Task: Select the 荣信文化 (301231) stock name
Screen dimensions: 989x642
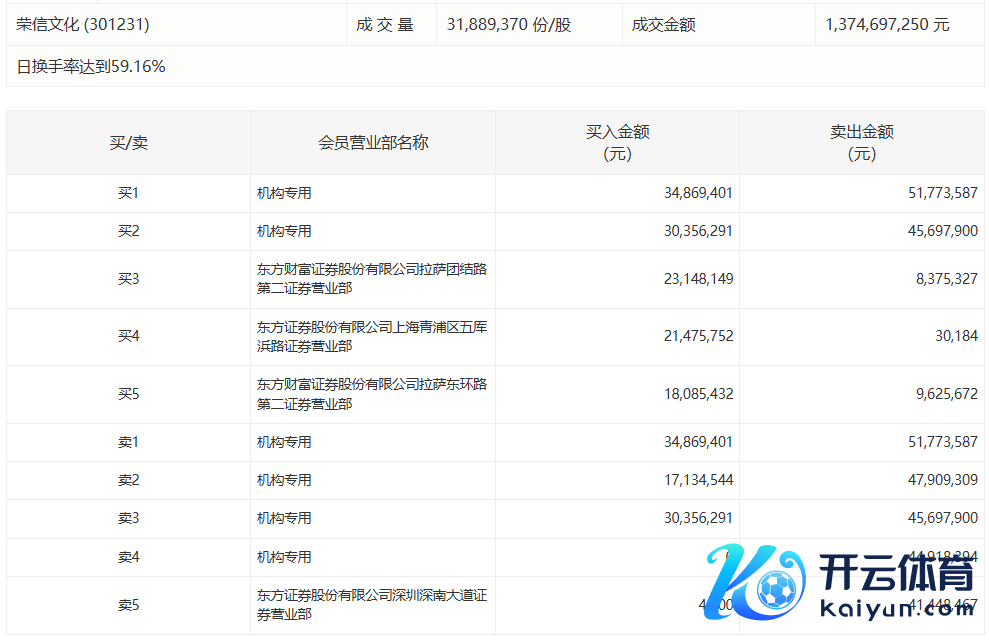Action: [83, 25]
